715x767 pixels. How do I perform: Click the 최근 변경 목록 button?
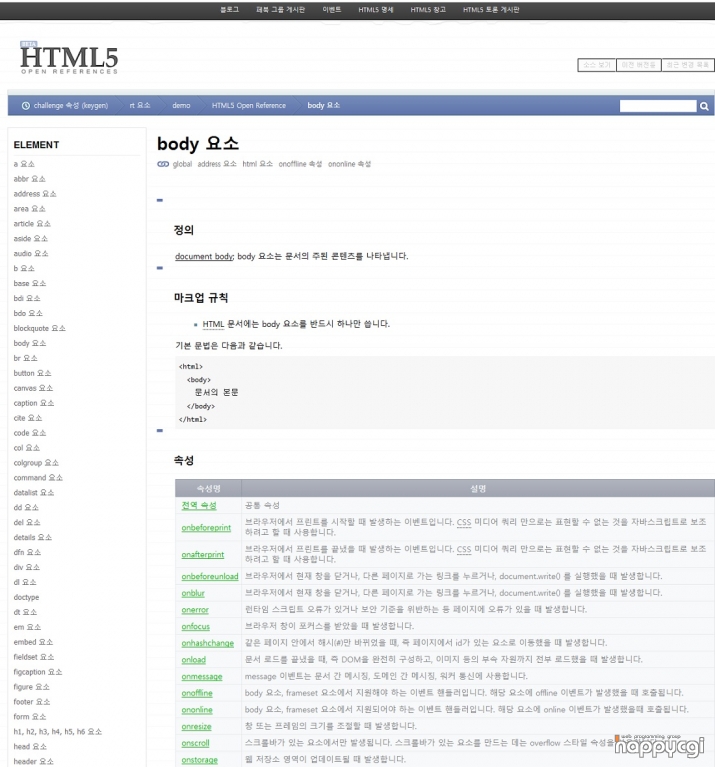688,65
